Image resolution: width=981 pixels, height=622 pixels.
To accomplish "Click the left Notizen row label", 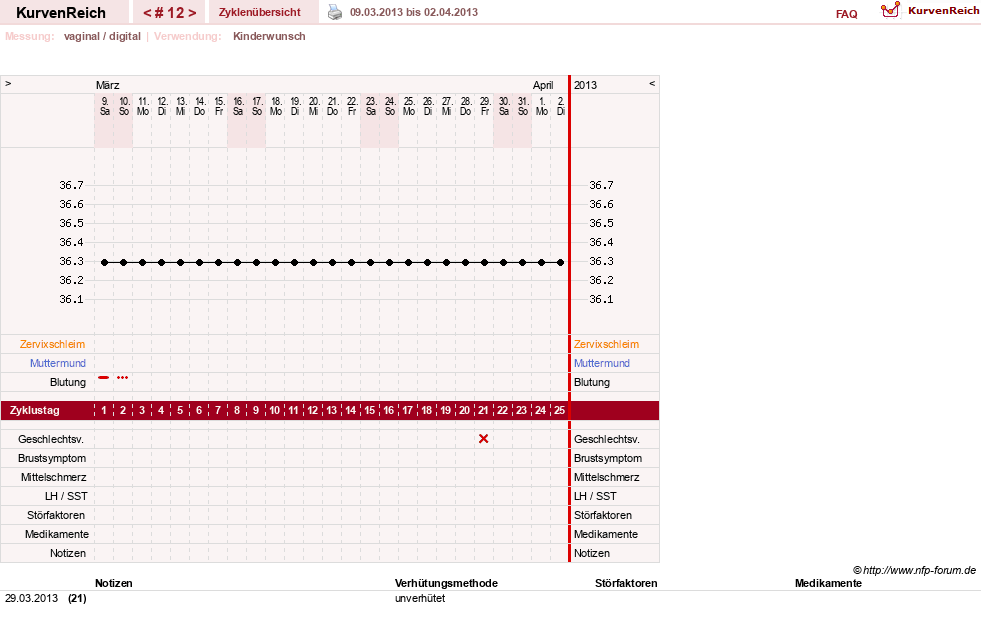I will [68, 553].
